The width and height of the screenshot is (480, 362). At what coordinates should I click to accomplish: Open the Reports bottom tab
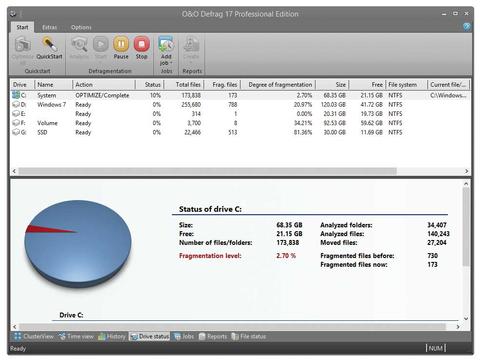tap(213, 336)
